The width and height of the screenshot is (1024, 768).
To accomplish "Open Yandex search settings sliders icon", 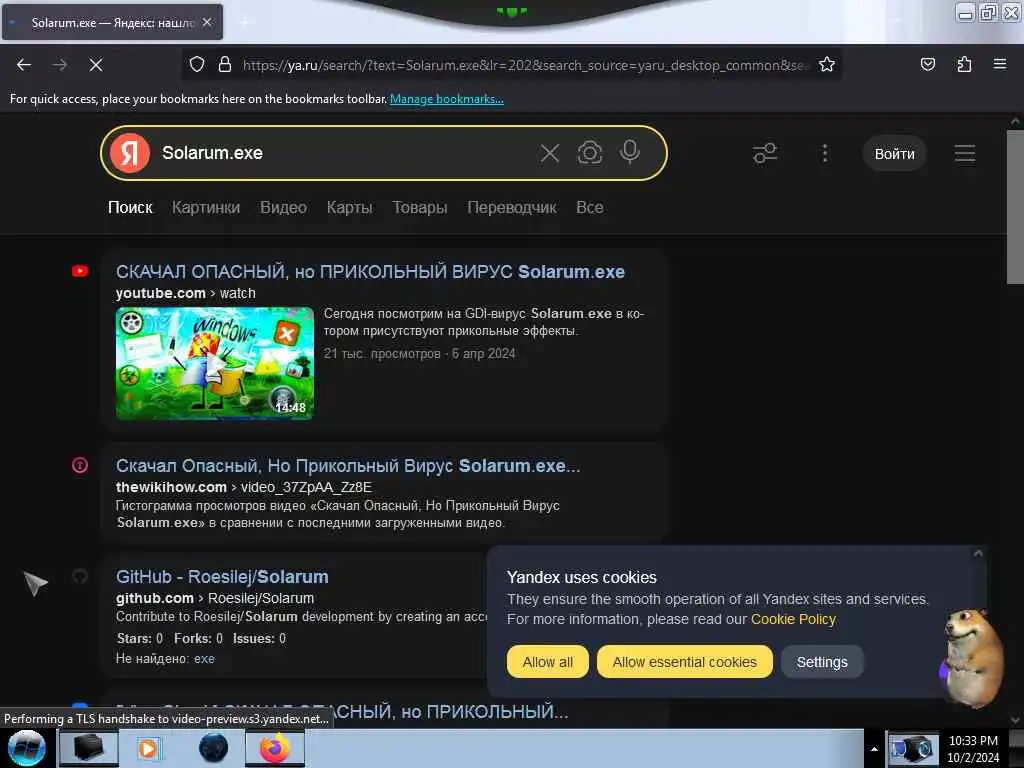I will coord(765,153).
